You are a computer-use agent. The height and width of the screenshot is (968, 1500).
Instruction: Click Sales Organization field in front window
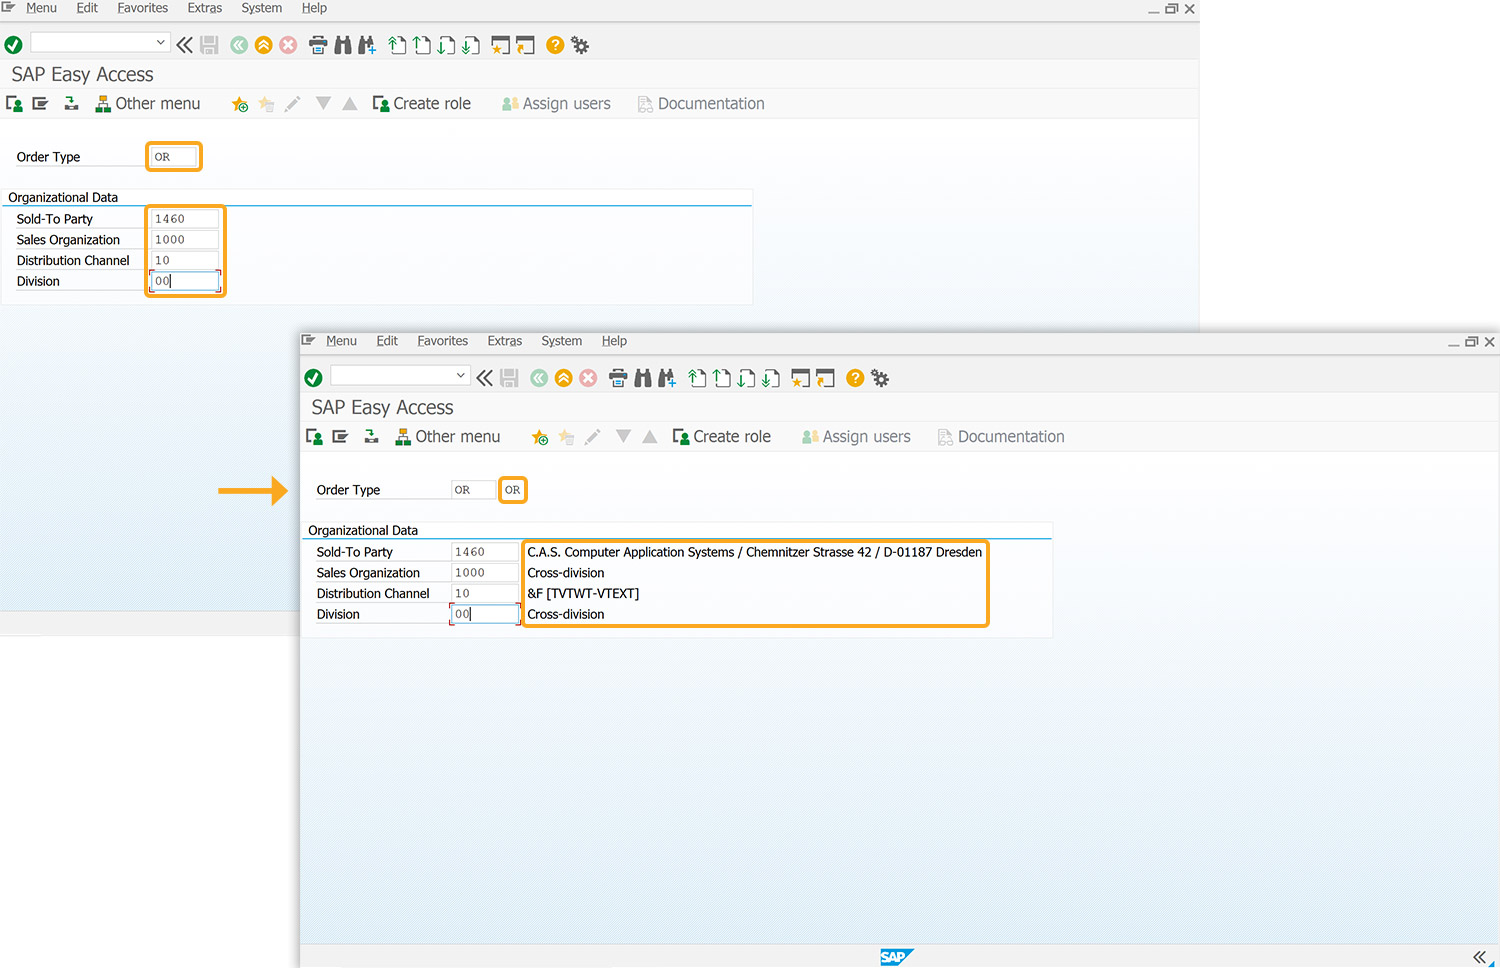485,573
